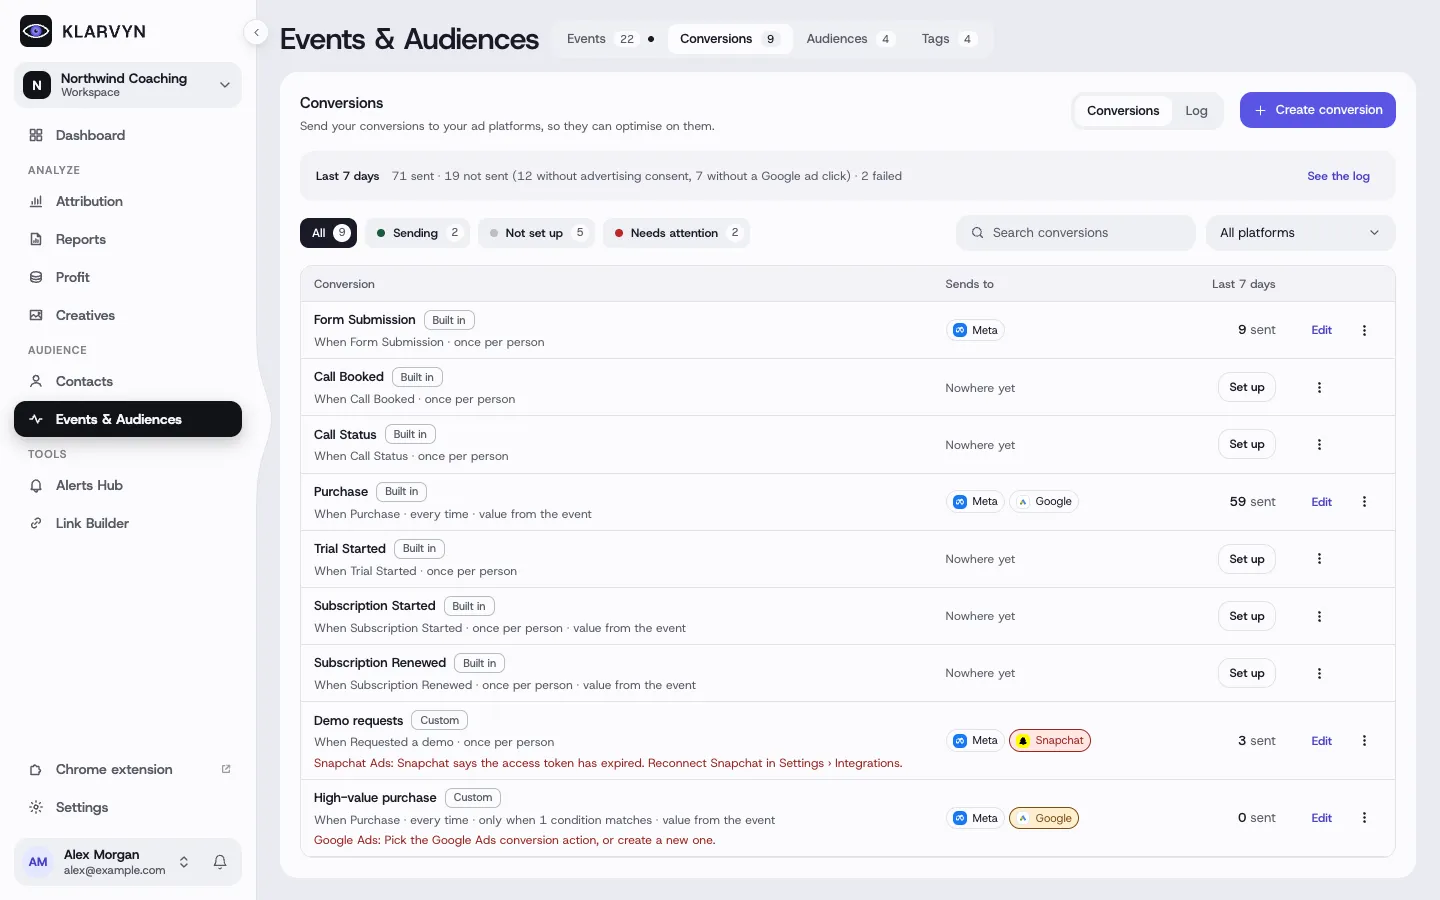Open Settings from the sidebar
The width and height of the screenshot is (1440, 900).
click(128, 807)
